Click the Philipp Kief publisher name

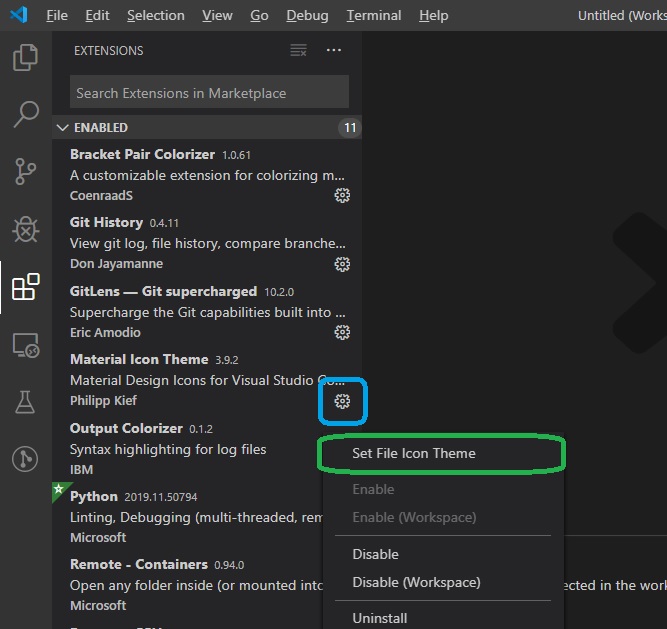coord(103,401)
